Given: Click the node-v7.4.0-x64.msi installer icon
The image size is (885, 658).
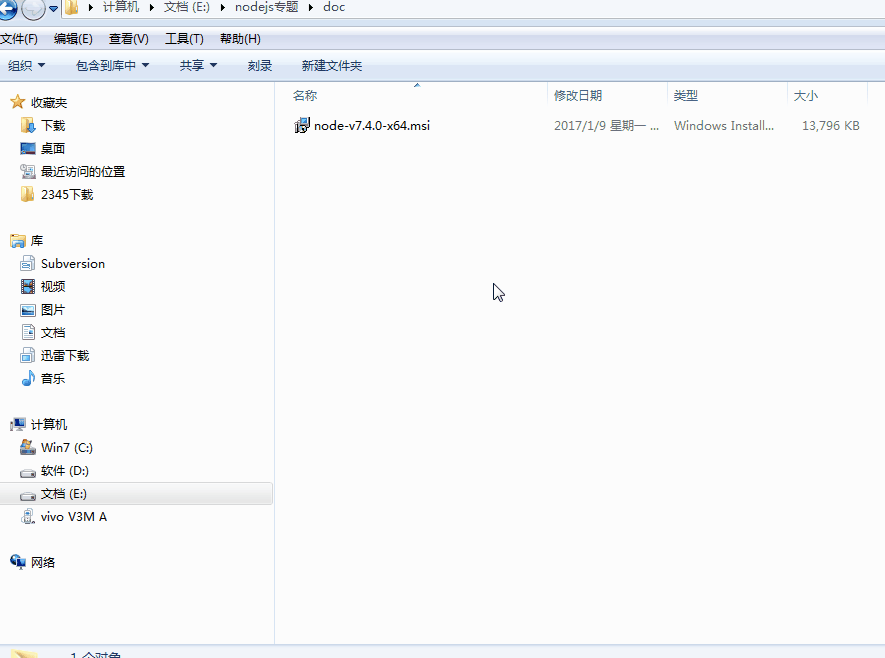Looking at the screenshot, I should click(302, 125).
